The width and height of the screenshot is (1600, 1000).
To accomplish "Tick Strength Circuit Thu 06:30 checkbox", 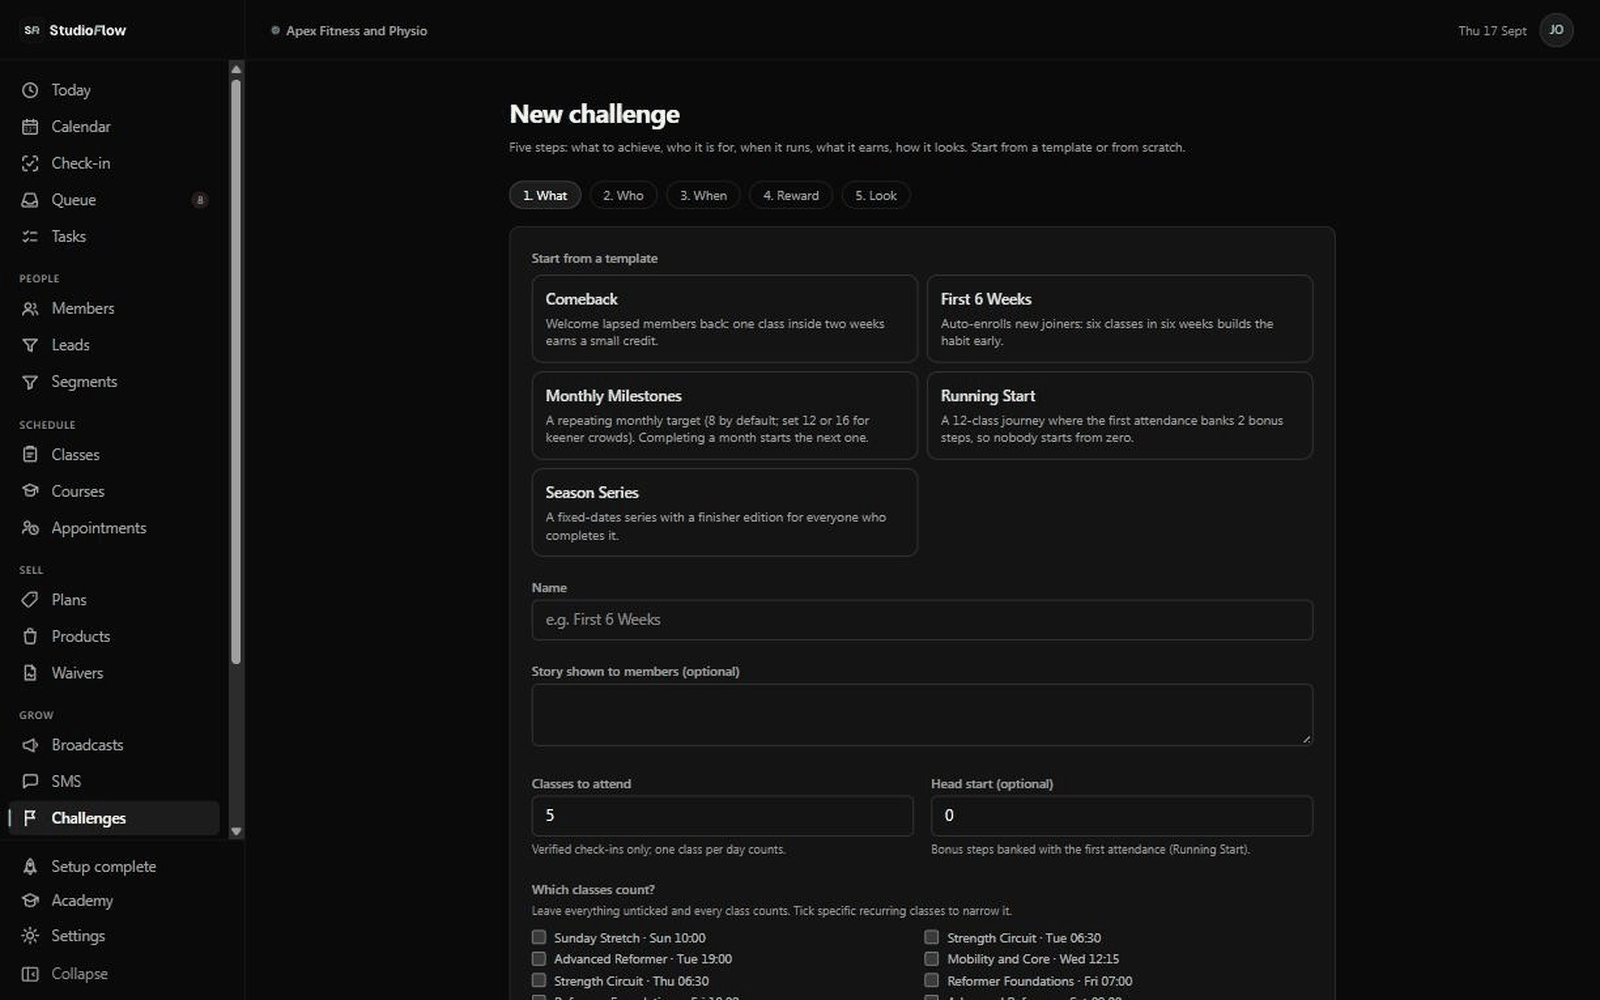I will coord(539,980).
